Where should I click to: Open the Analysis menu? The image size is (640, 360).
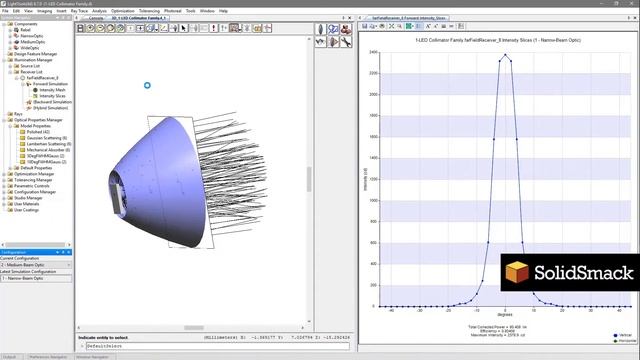click(99, 11)
